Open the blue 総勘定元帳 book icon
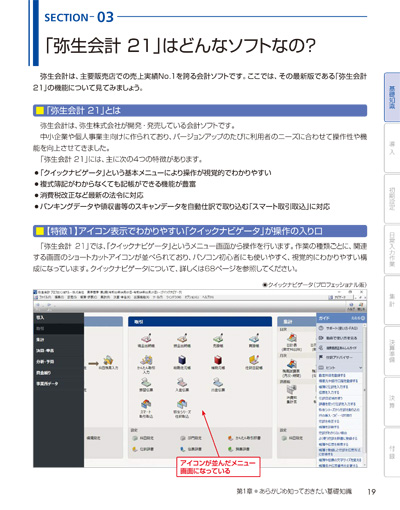This screenshot has width=400, height=510. [182, 362]
